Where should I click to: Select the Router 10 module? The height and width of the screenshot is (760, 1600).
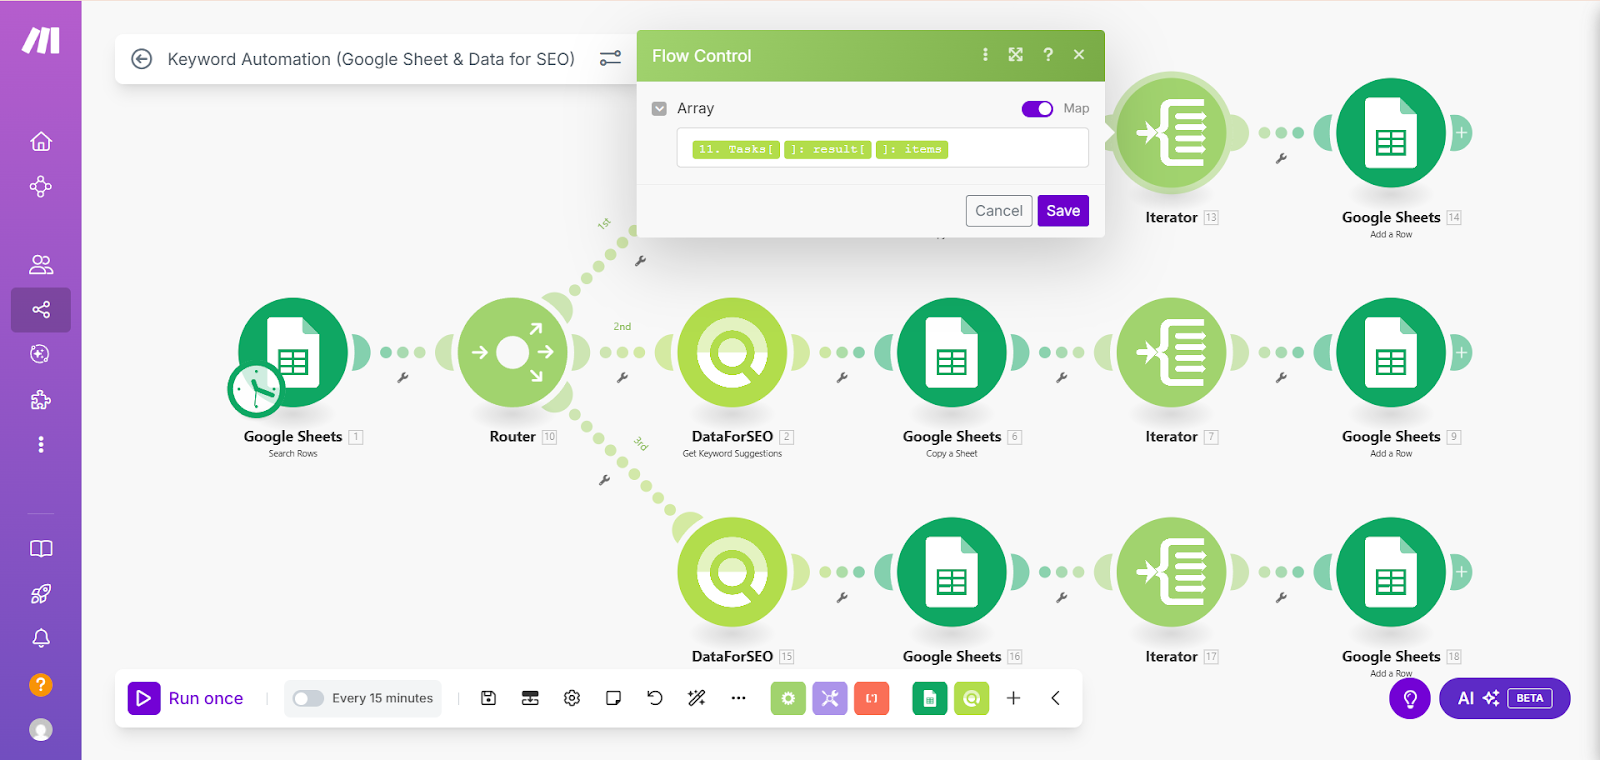click(513, 353)
